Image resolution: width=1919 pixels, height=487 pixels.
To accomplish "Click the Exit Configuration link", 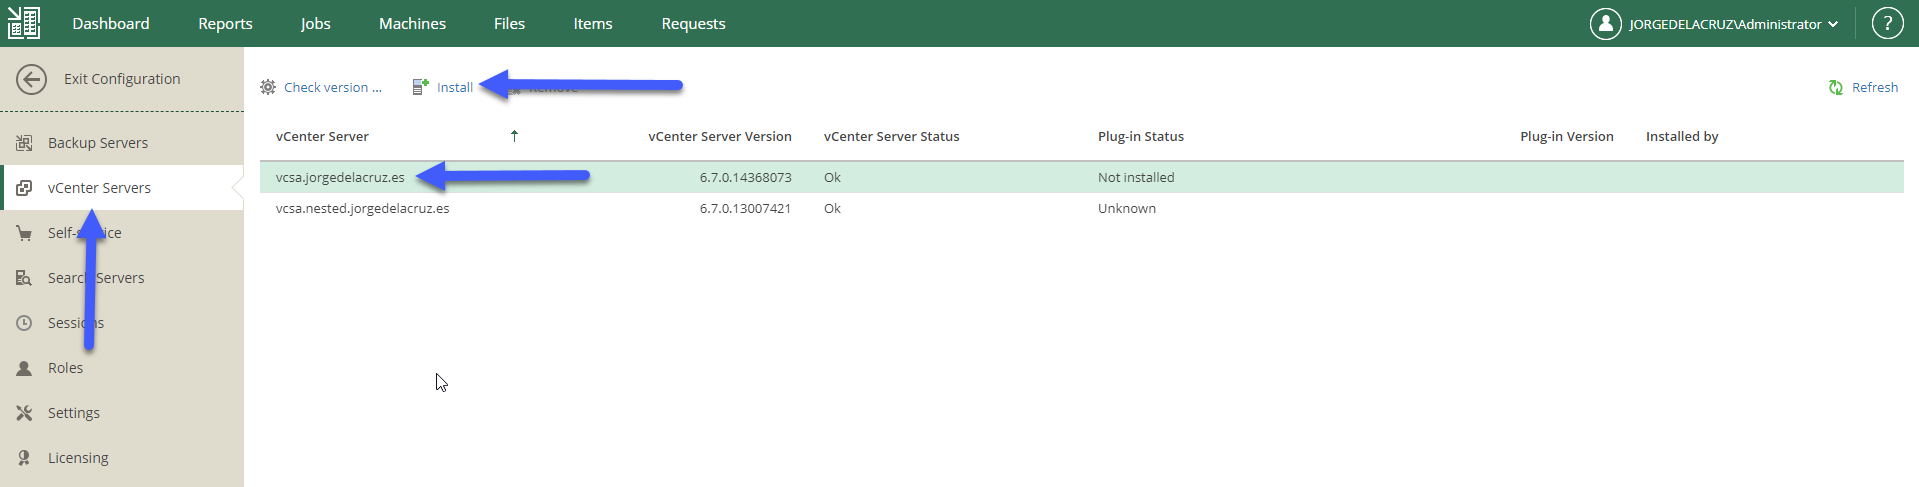I will (x=122, y=79).
